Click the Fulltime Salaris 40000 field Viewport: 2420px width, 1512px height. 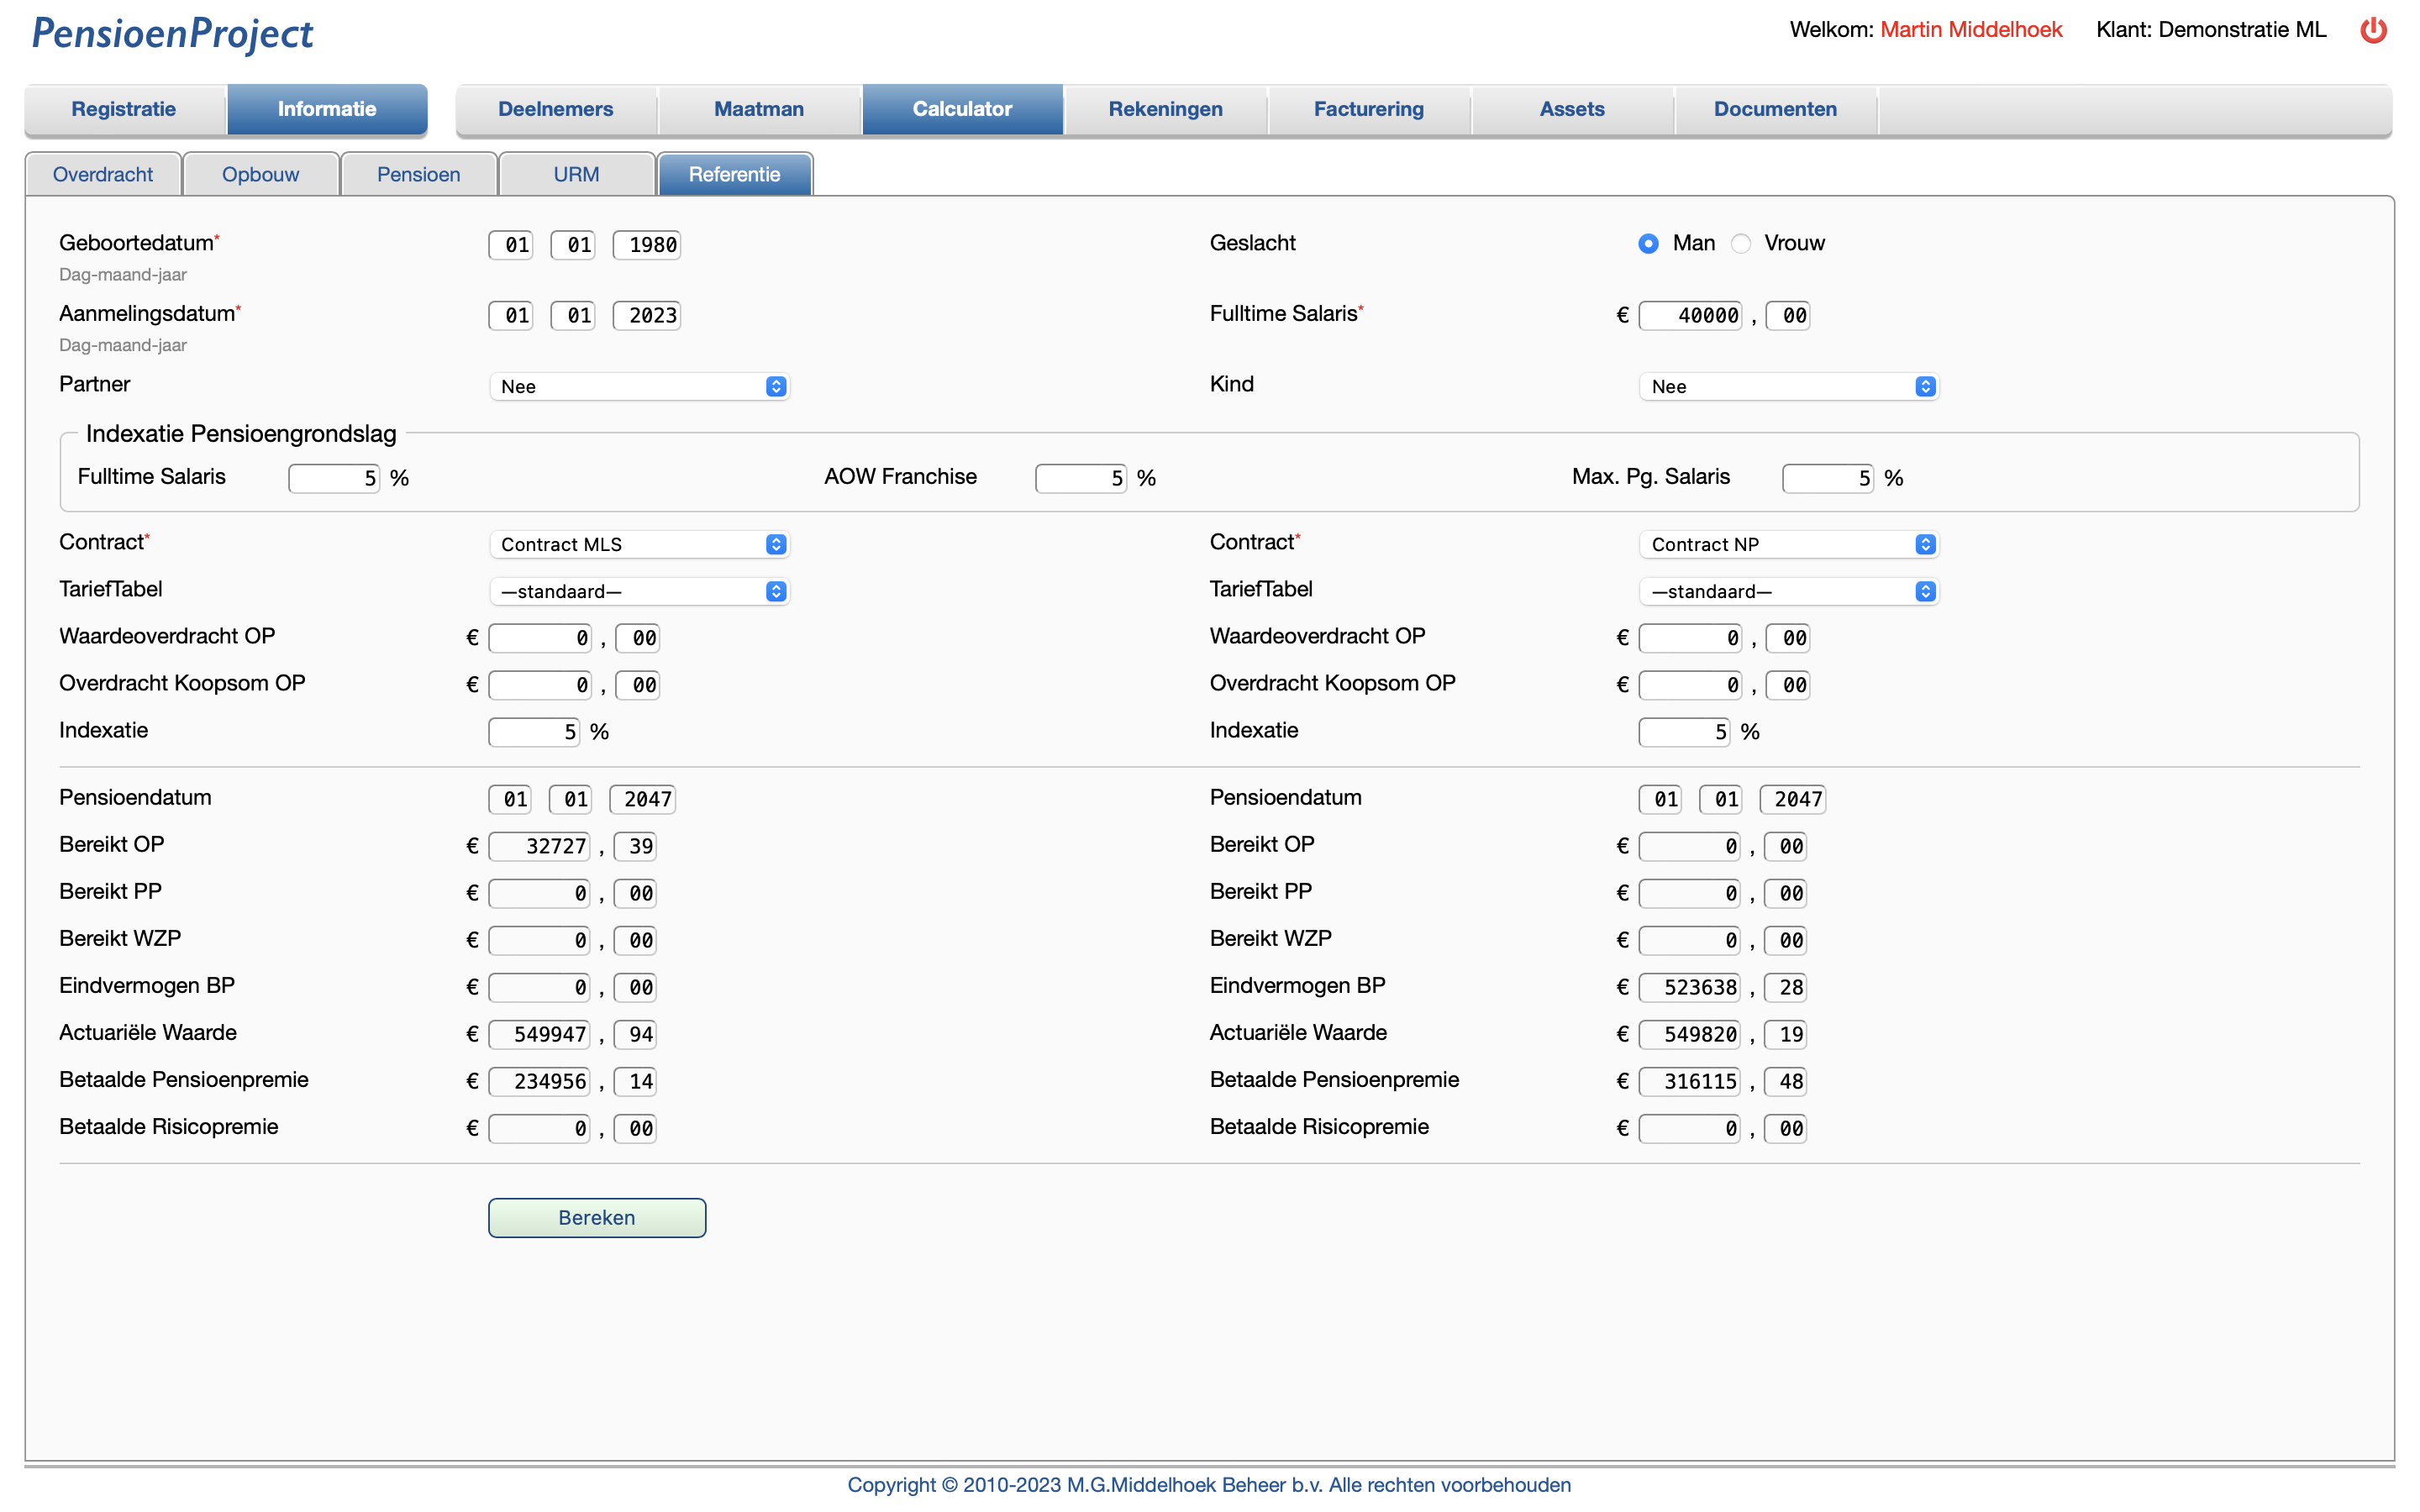pos(1690,315)
